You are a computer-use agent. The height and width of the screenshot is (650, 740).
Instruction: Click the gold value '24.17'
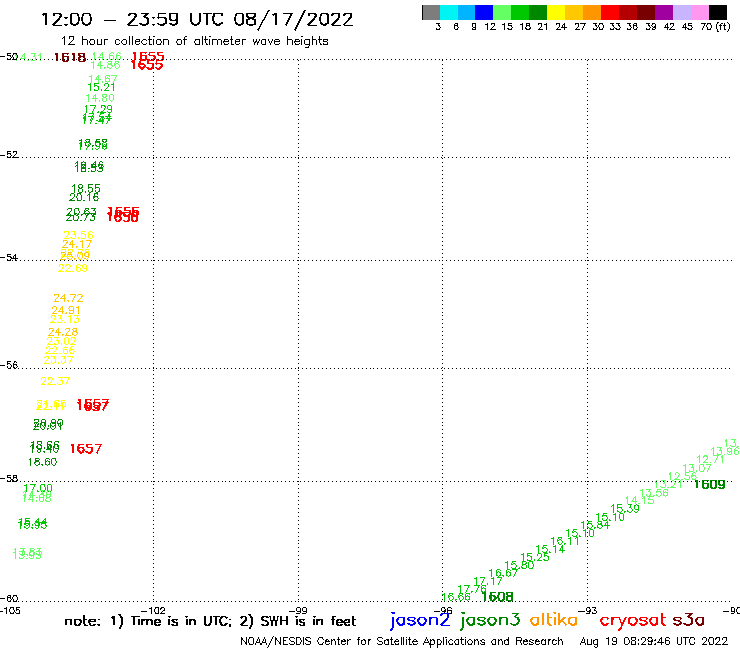(x=76, y=244)
